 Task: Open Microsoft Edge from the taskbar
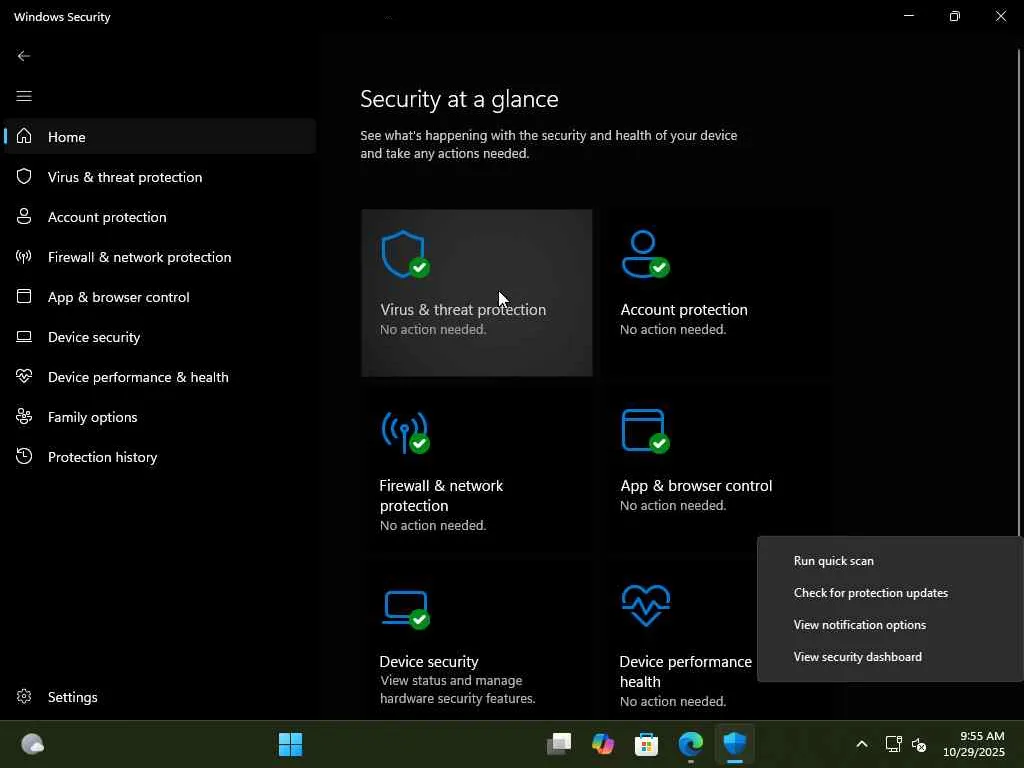pyautogui.click(x=691, y=744)
